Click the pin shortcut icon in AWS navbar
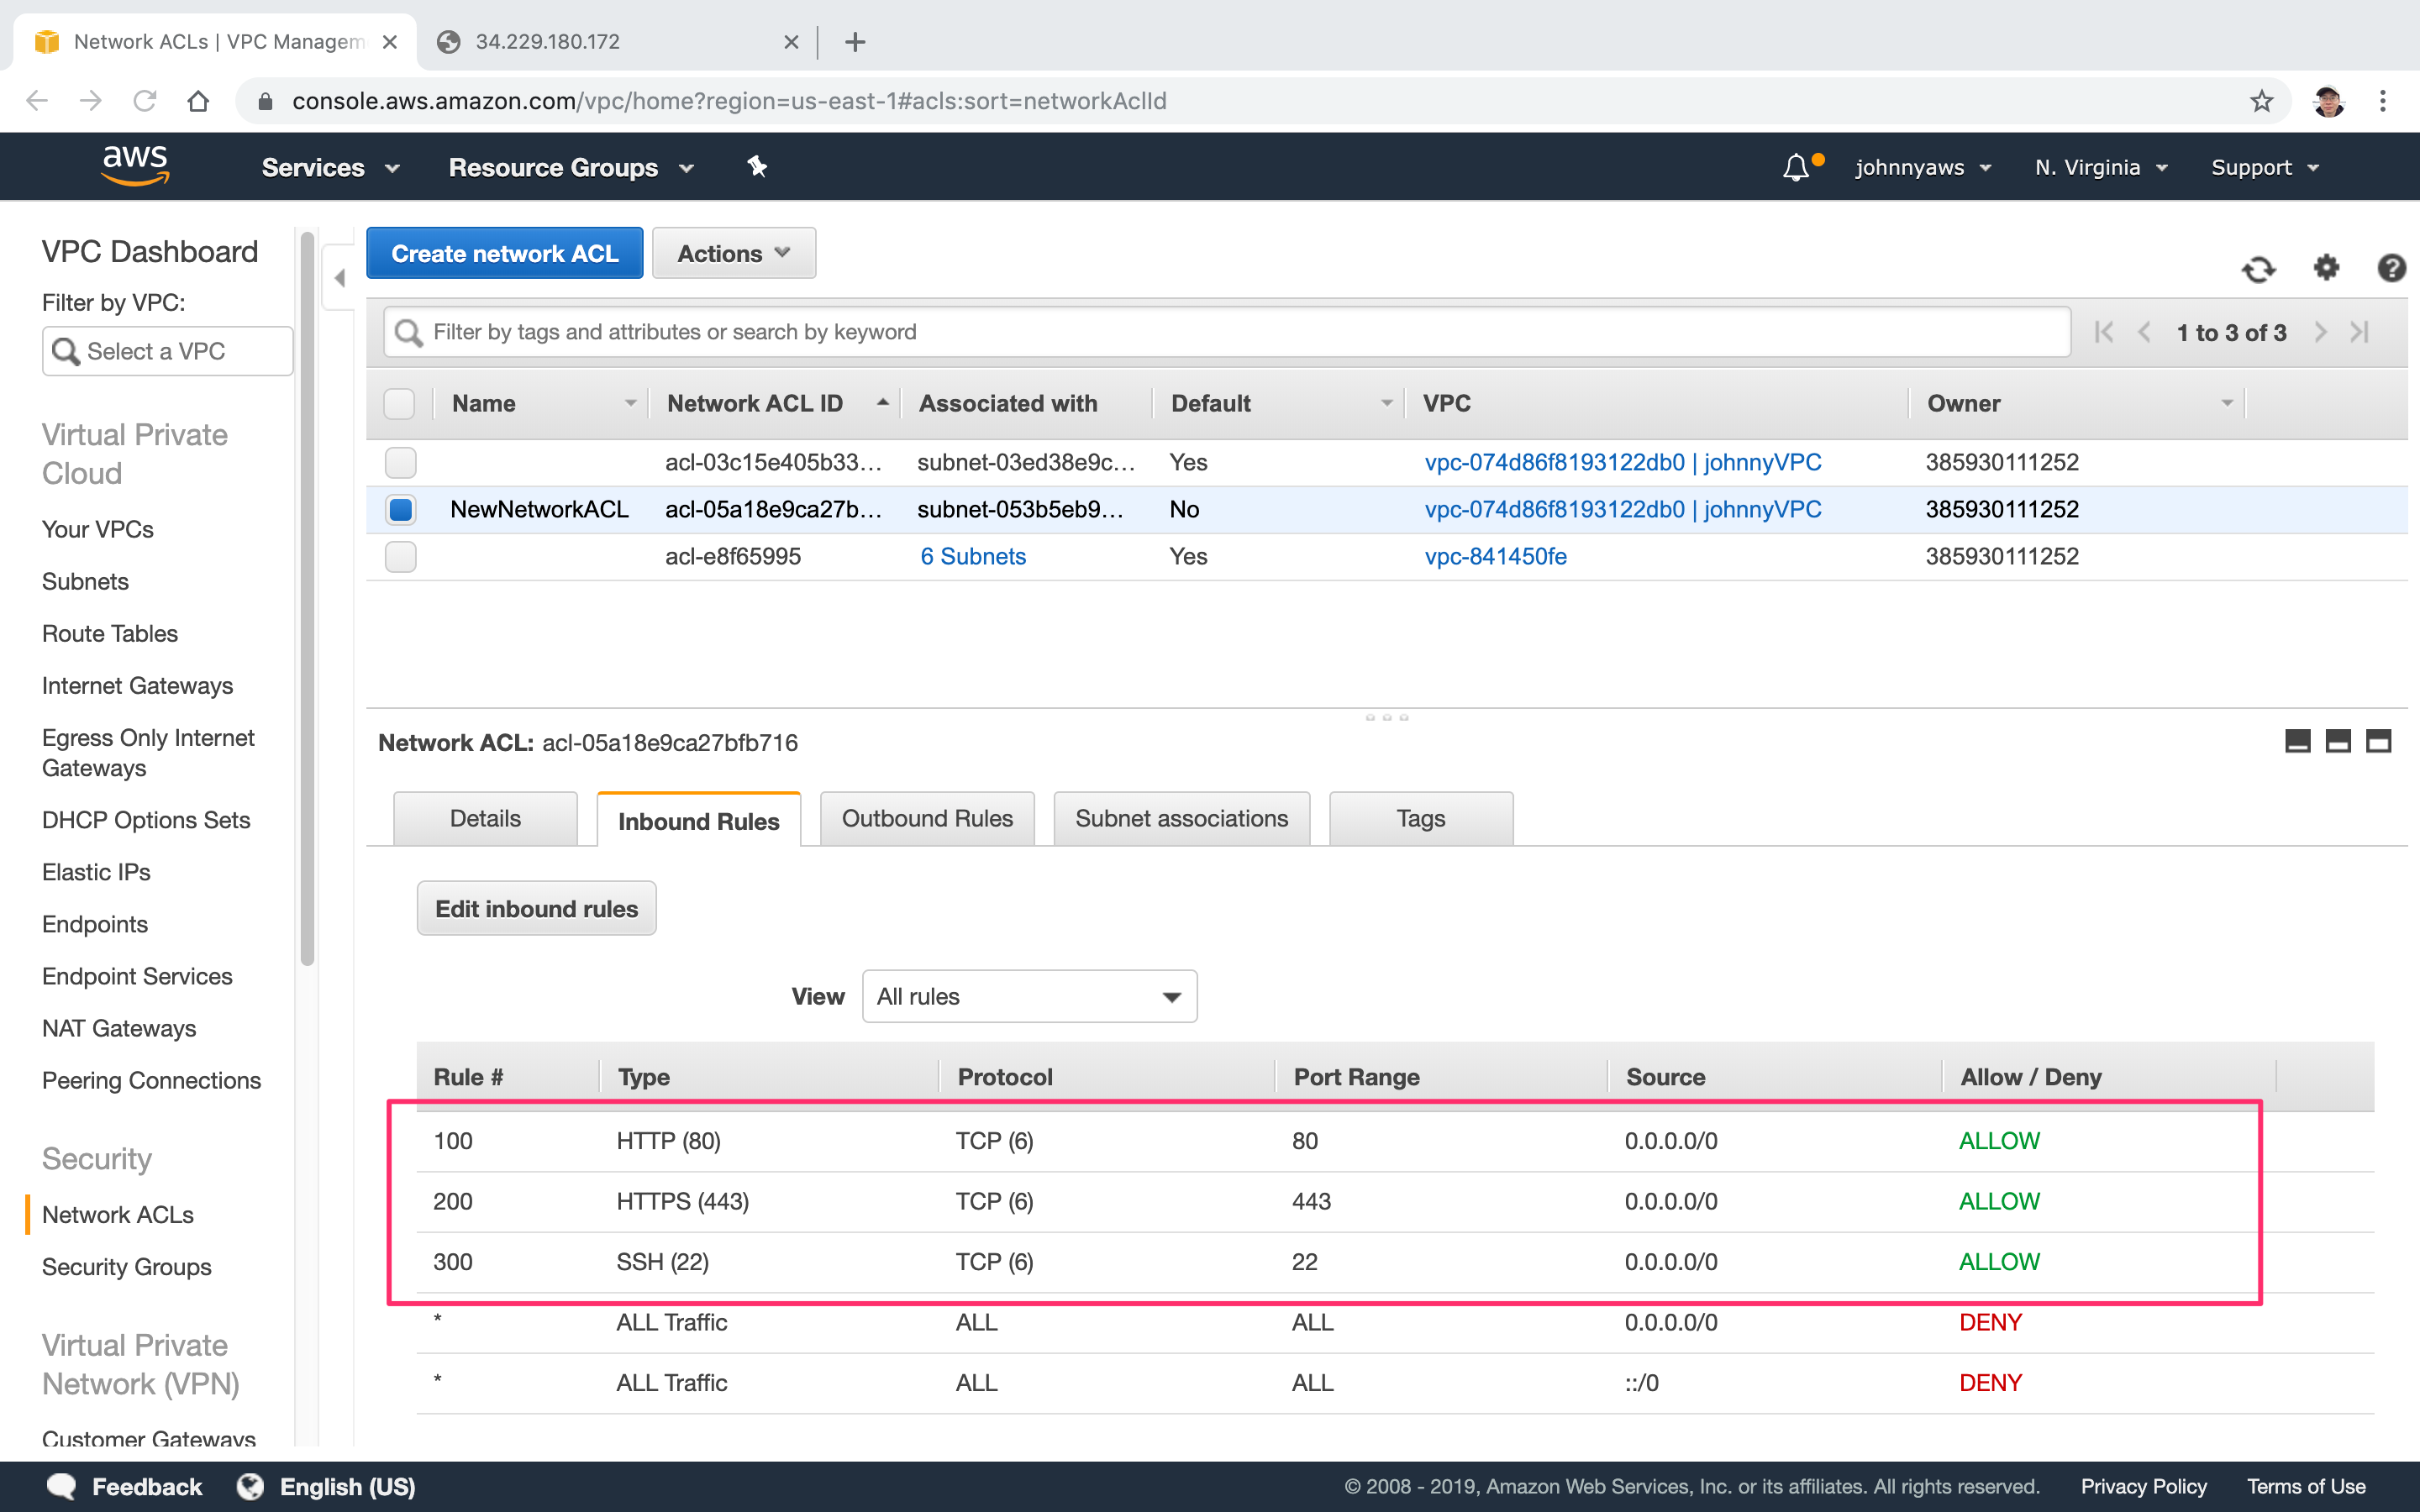2420x1512 pixels. click(757, 167)
